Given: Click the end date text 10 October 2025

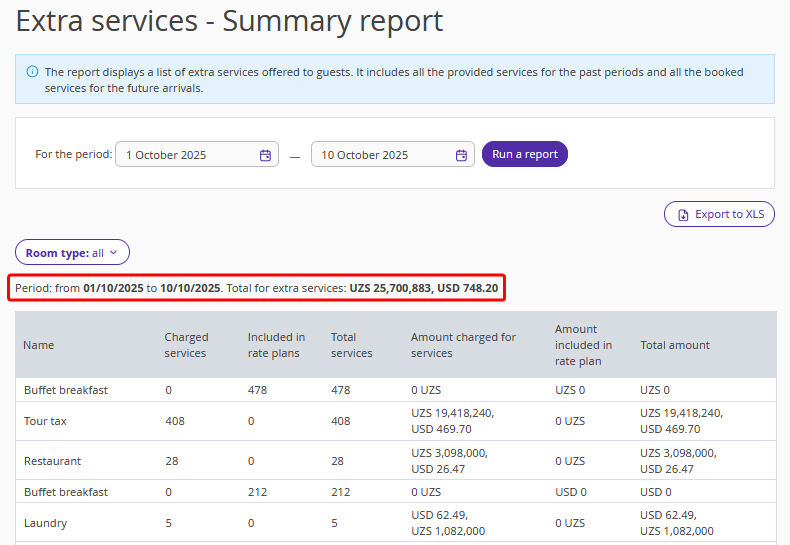Looking at the screenshot, I should 365,155.
